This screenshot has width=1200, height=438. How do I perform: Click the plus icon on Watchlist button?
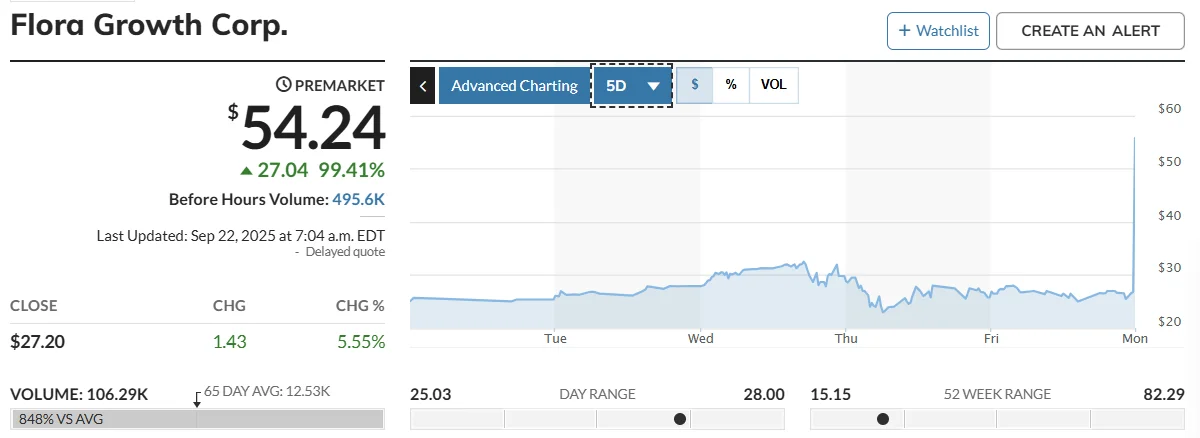pos(905,31)
